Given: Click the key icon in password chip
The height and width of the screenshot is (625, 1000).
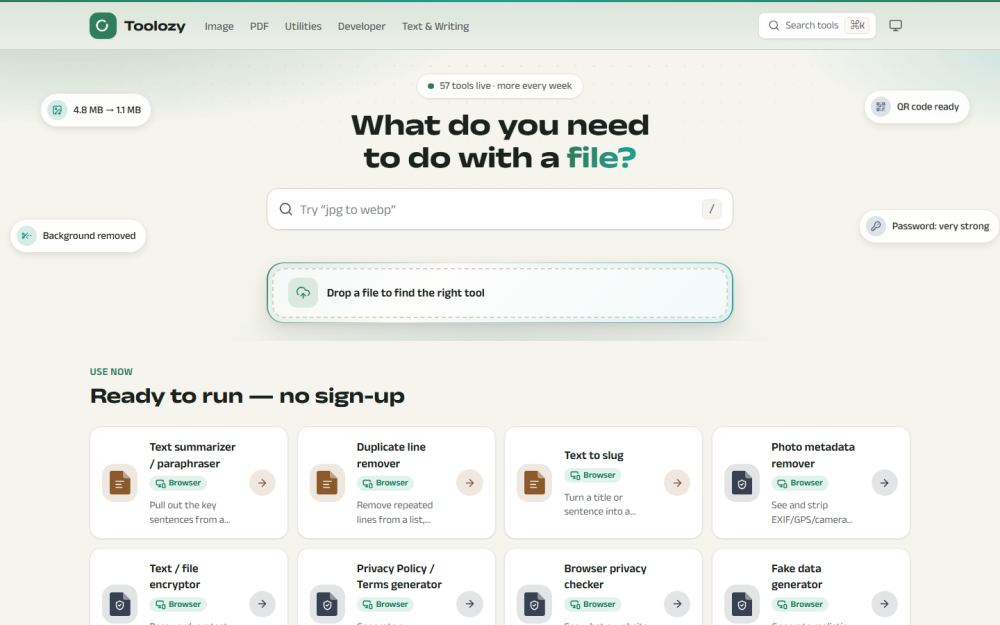Looking at the screenshot, I should [876, 226].
